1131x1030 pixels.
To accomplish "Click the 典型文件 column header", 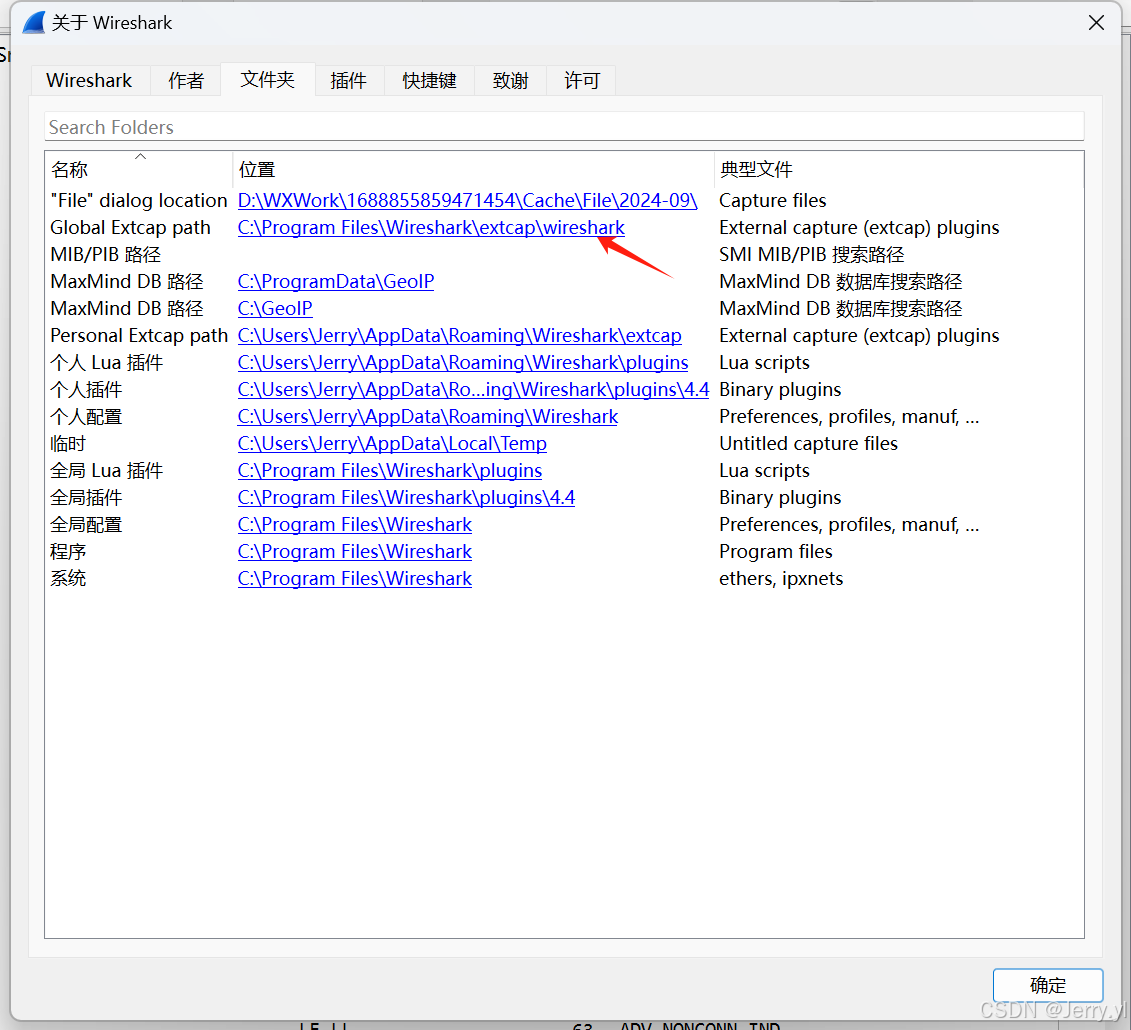I will point(899,170).
